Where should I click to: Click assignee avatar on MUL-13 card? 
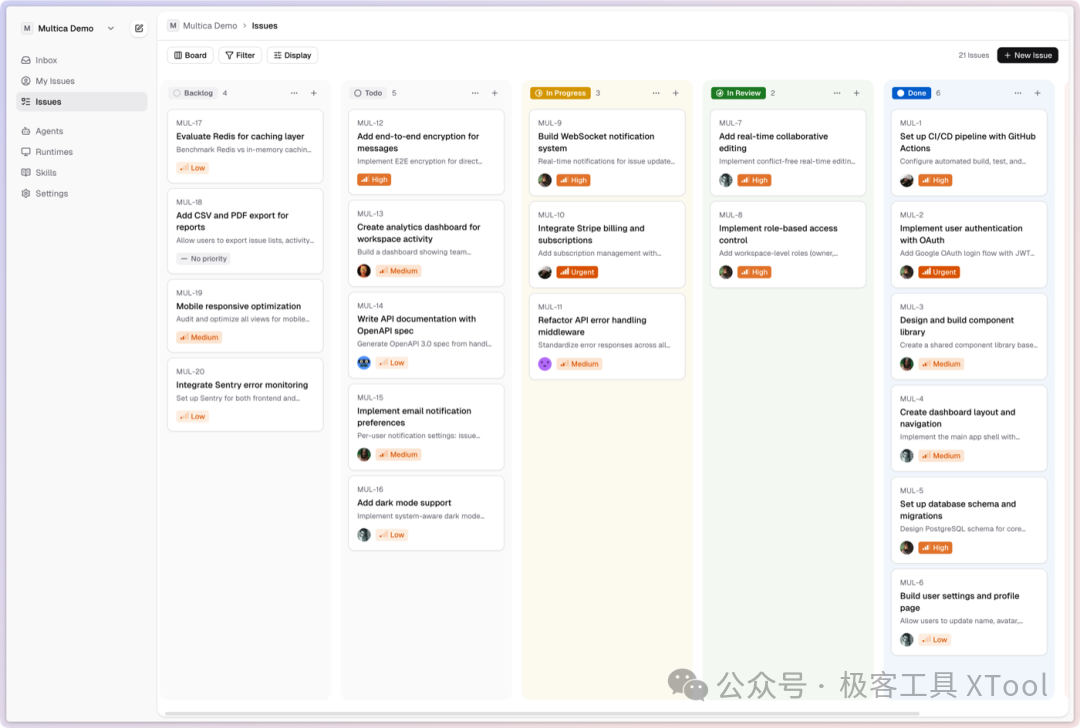(x=364, y=271)
